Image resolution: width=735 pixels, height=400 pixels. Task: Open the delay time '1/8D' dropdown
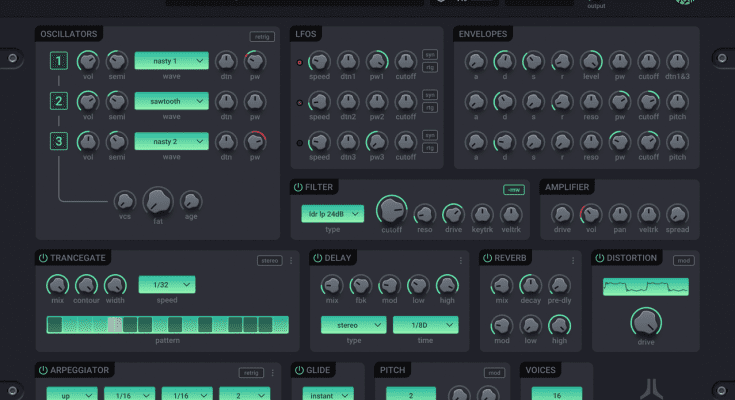tap(425, 324)
